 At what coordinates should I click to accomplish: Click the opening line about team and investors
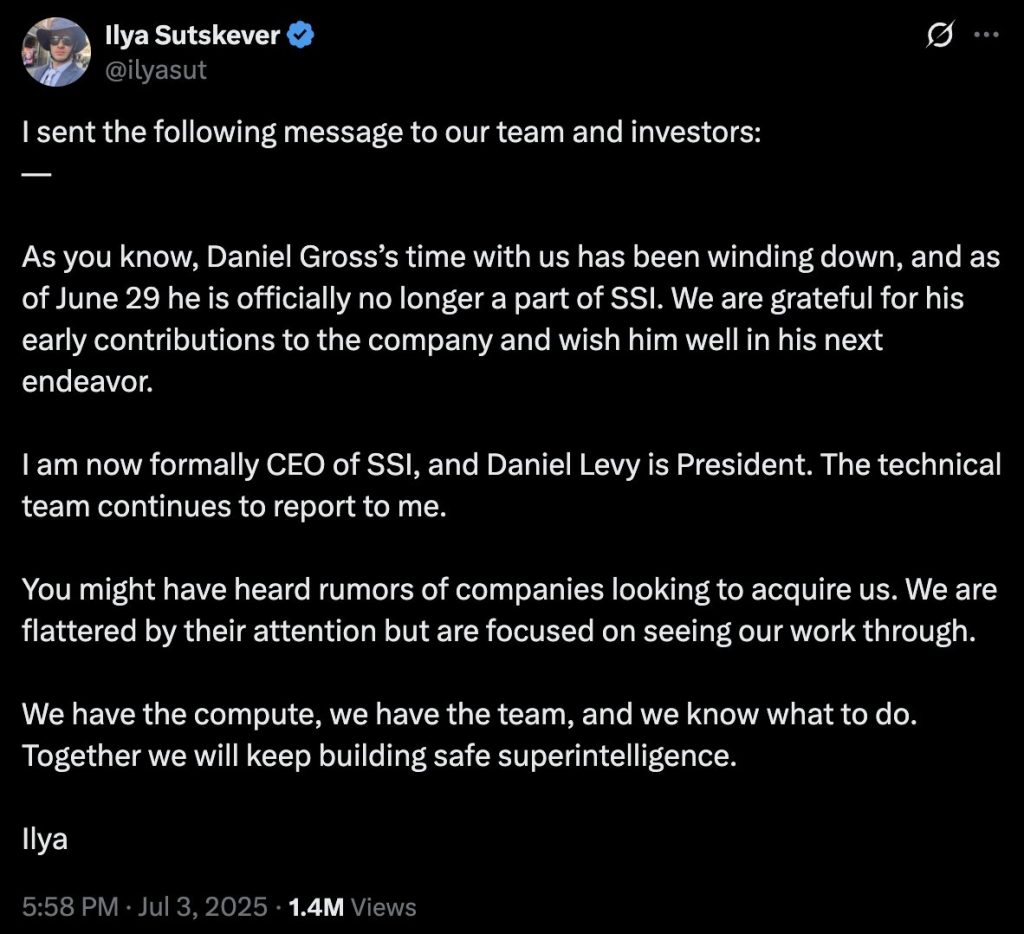[391, 133]
